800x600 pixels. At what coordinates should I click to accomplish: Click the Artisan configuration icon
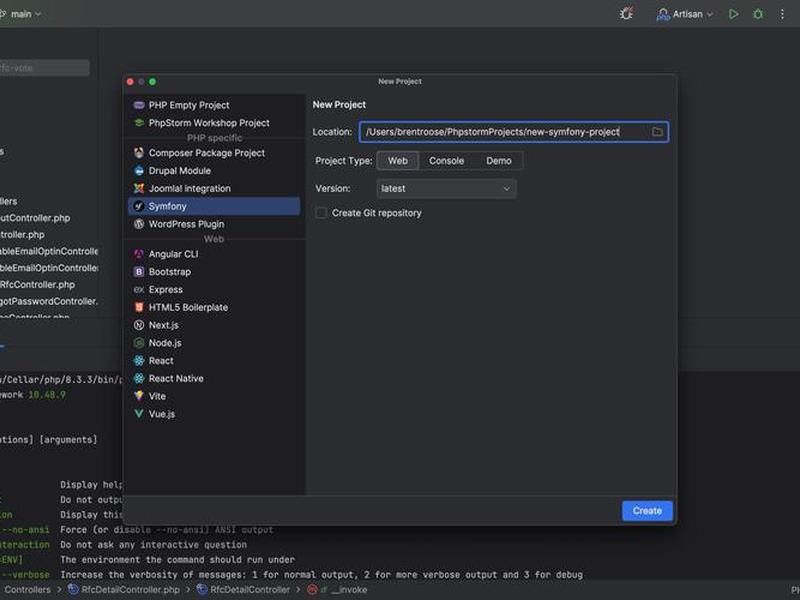coord(663,14)
